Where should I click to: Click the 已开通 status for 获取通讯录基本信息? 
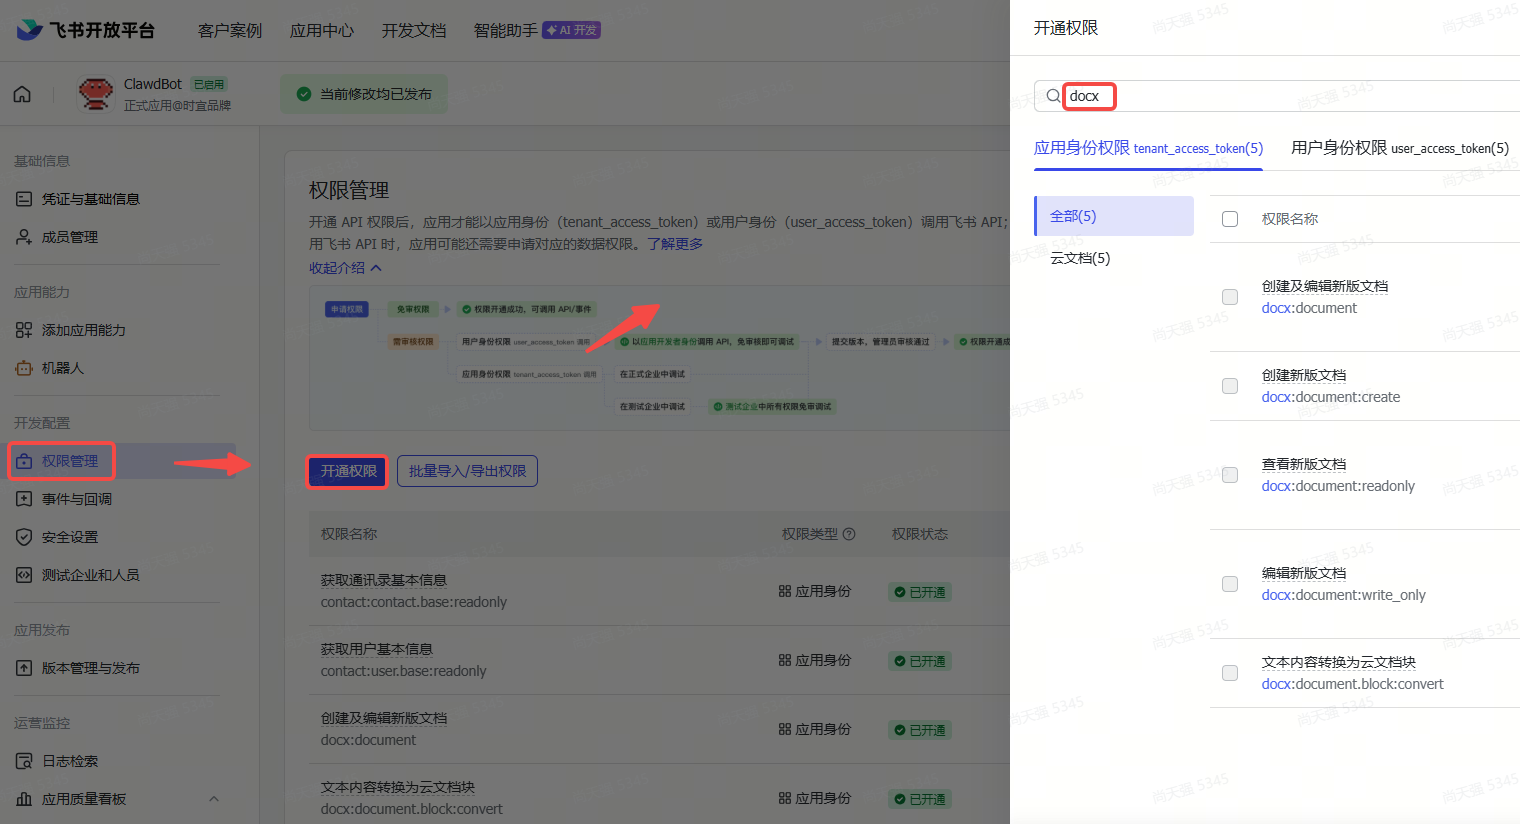pos(920,592)
